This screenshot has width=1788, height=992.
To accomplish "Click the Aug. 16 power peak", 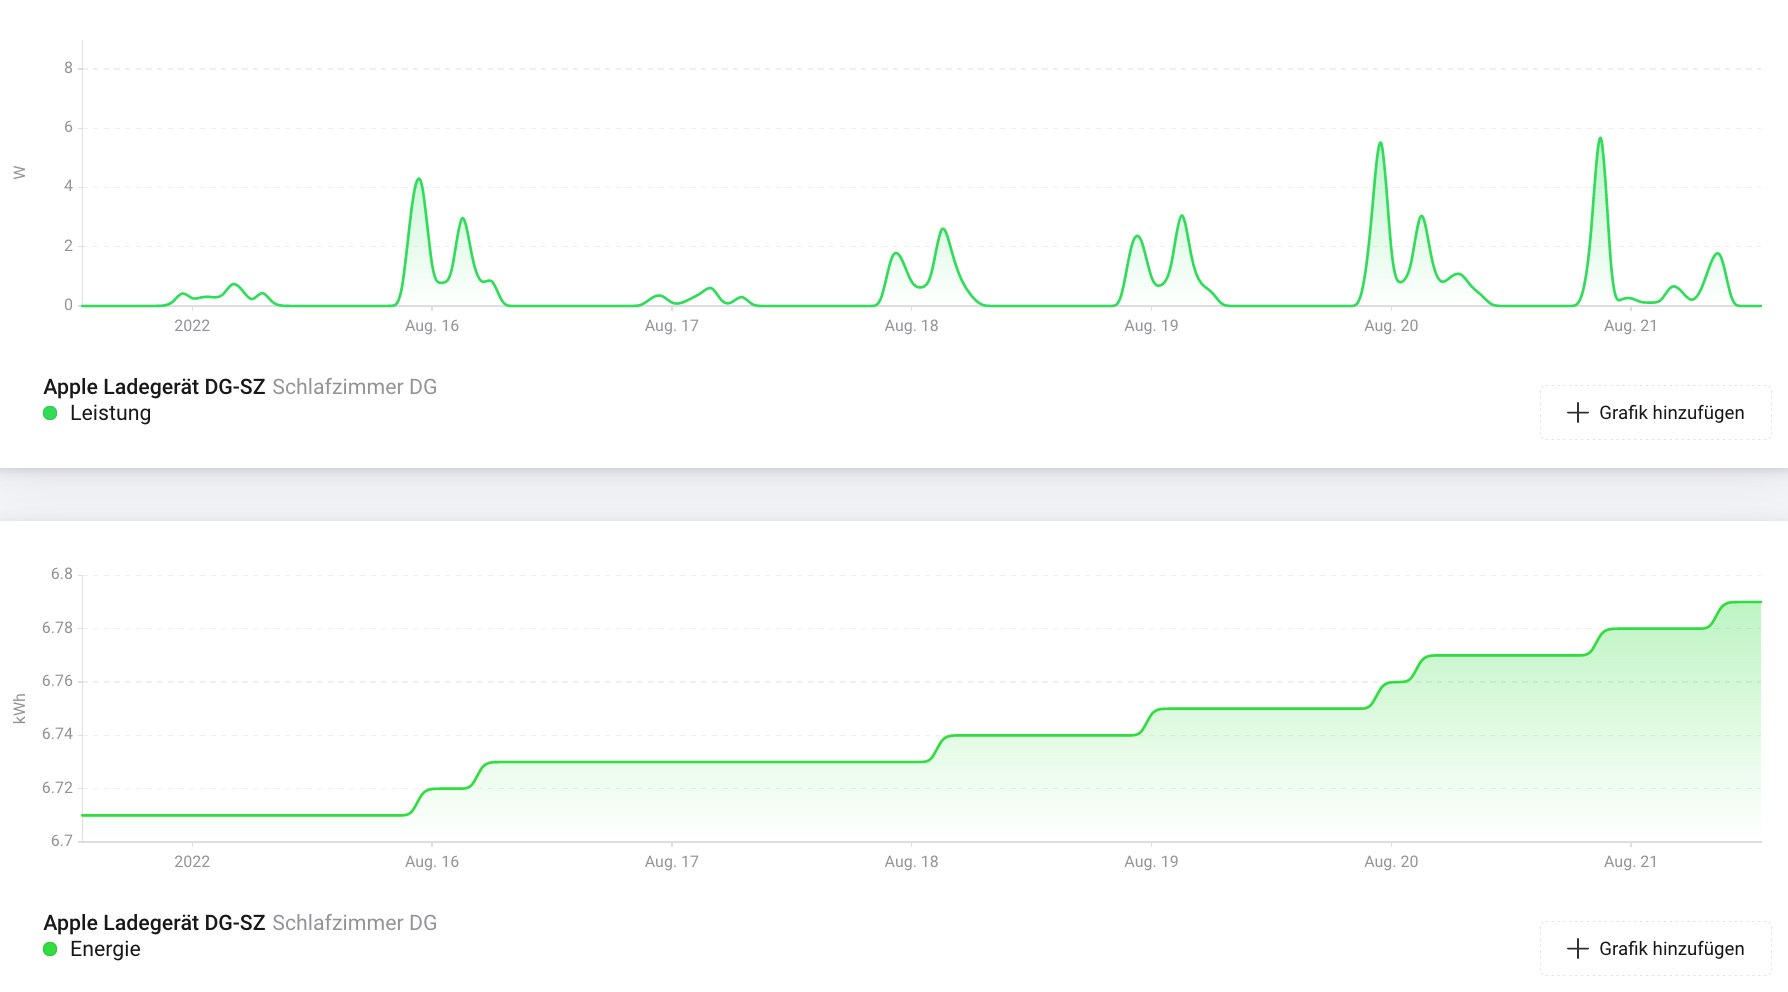I will click(419, 180).
